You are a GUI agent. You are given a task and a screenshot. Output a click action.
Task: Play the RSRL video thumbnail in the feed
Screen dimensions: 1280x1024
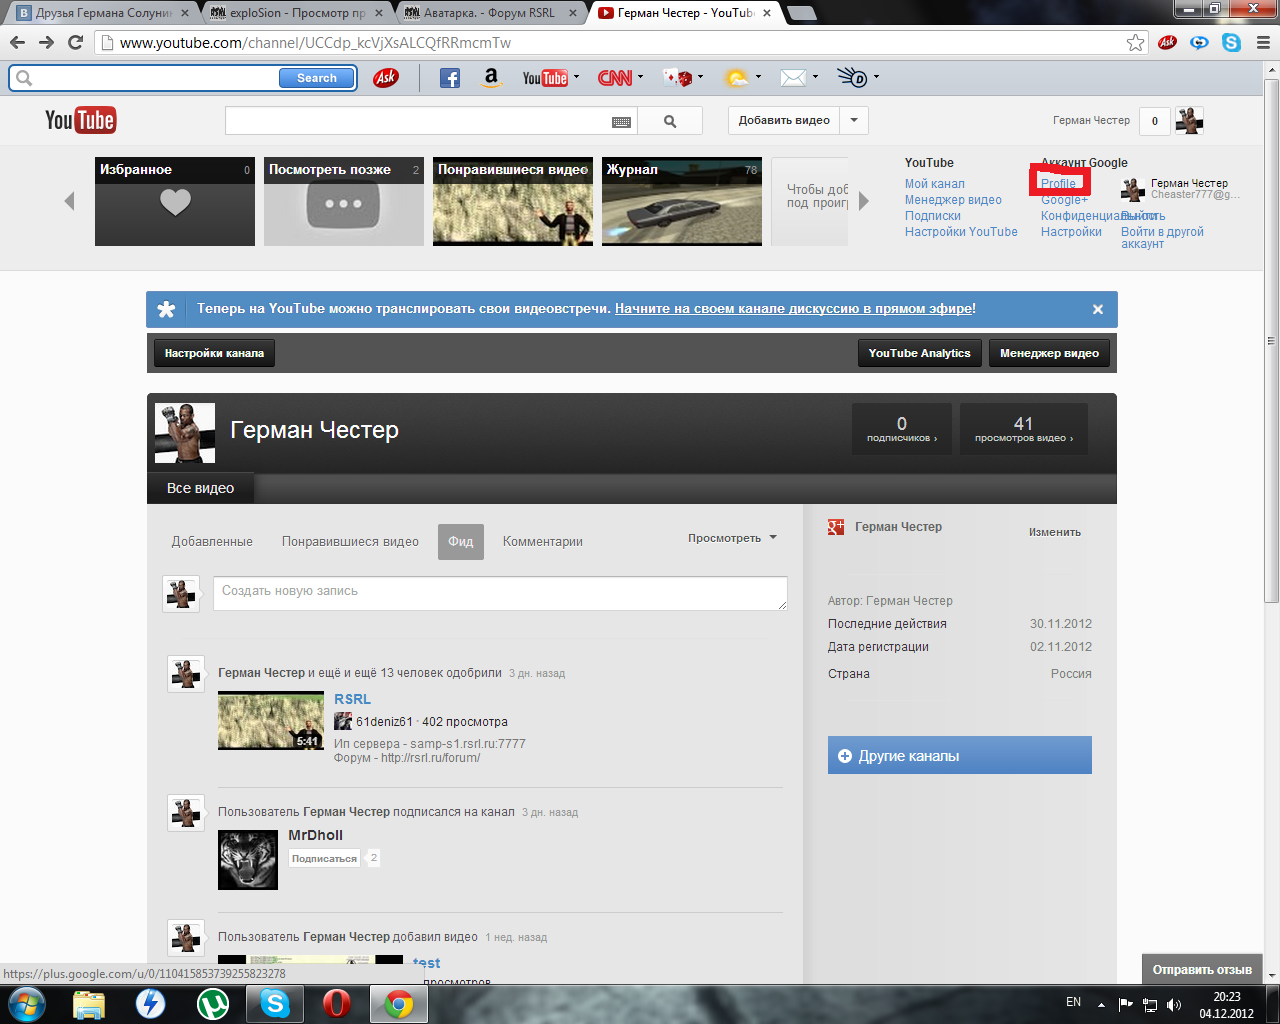[271, 720]
